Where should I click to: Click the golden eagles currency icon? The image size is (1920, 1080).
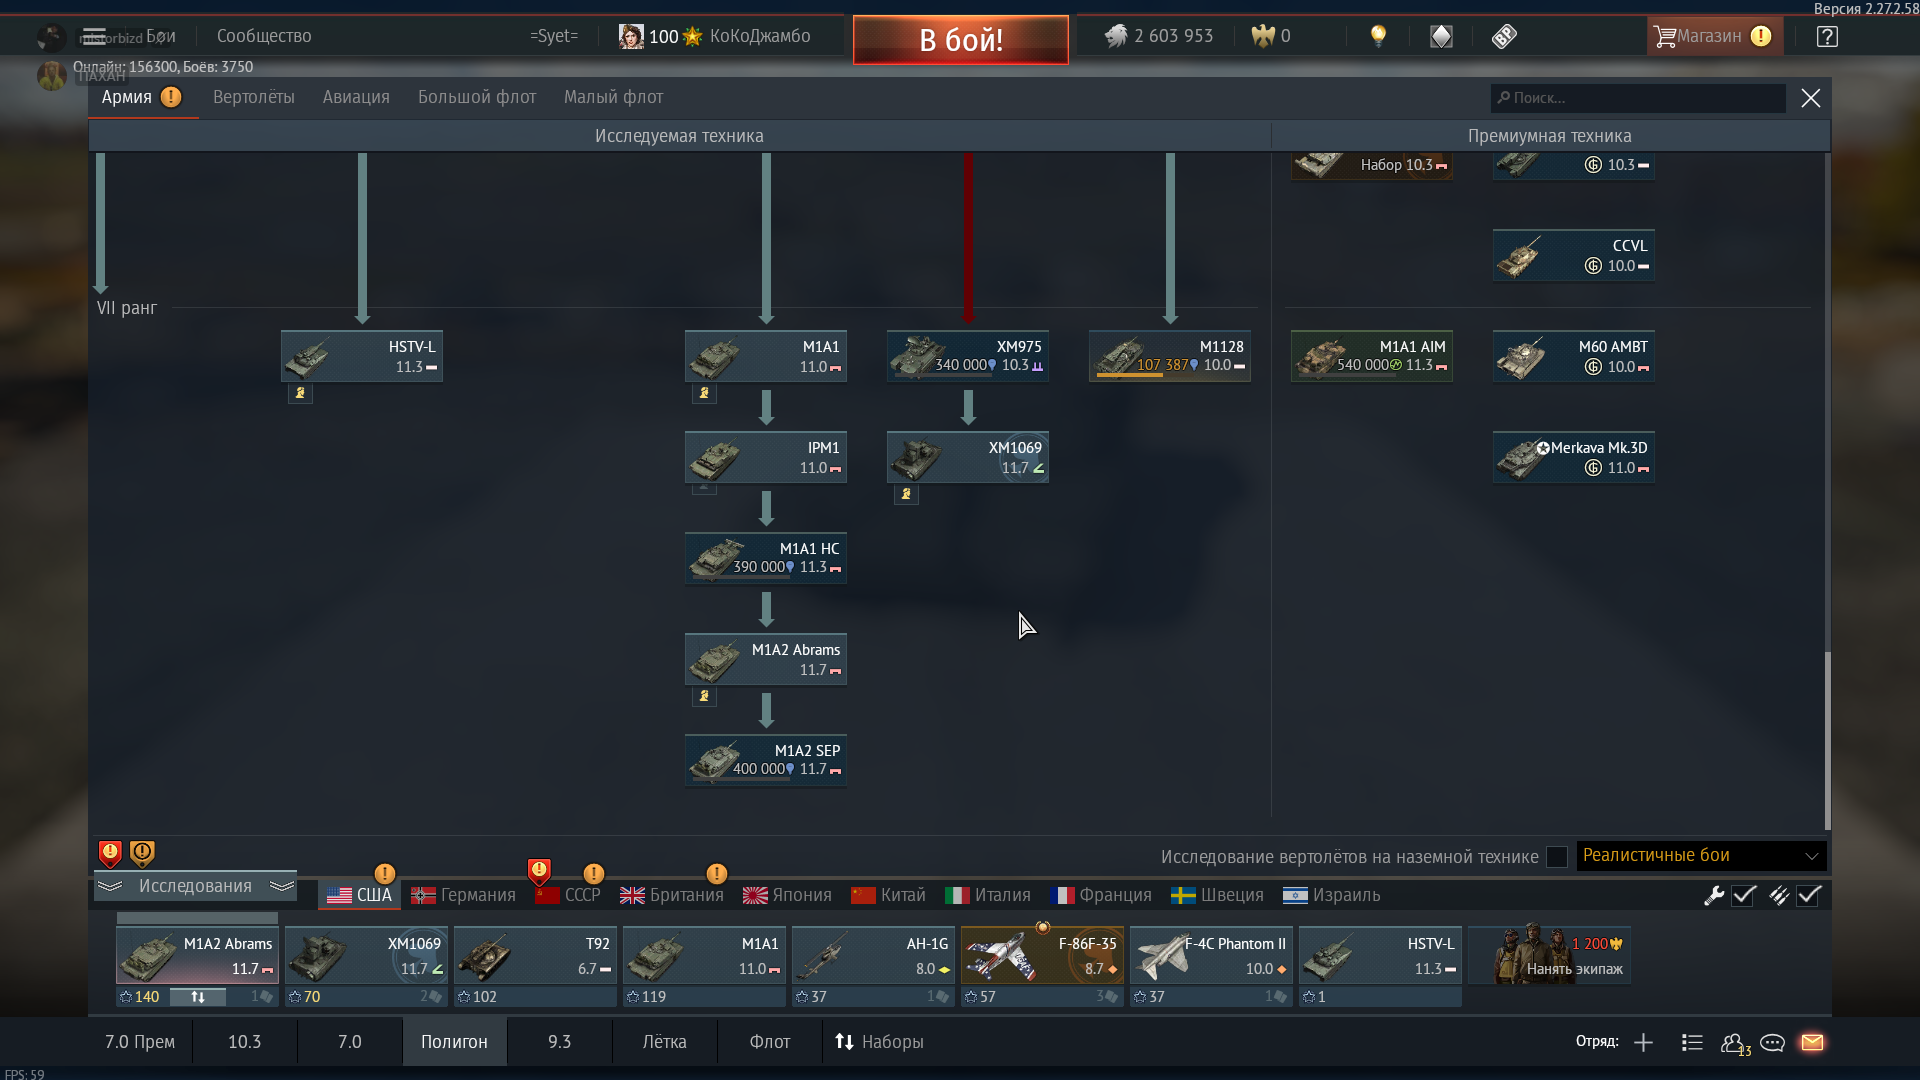click(x=1263, y=36)
